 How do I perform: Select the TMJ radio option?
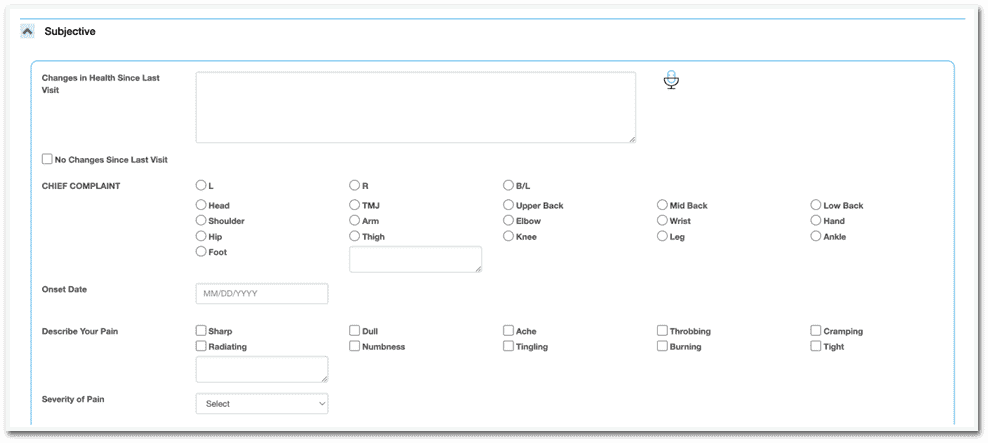(x=355, y=205)
